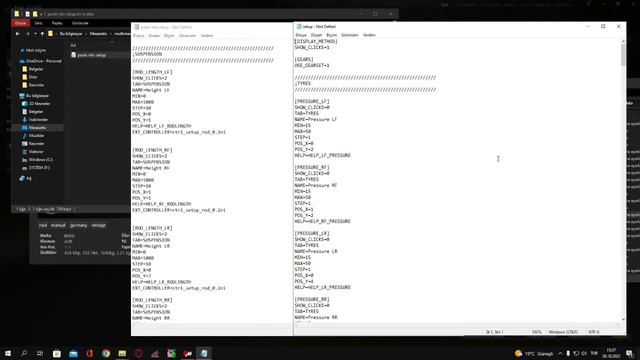This screenshot has height=360, width=640.
Task: Select Masaüstü in Explorer sidebar
Action: [37, 128]
